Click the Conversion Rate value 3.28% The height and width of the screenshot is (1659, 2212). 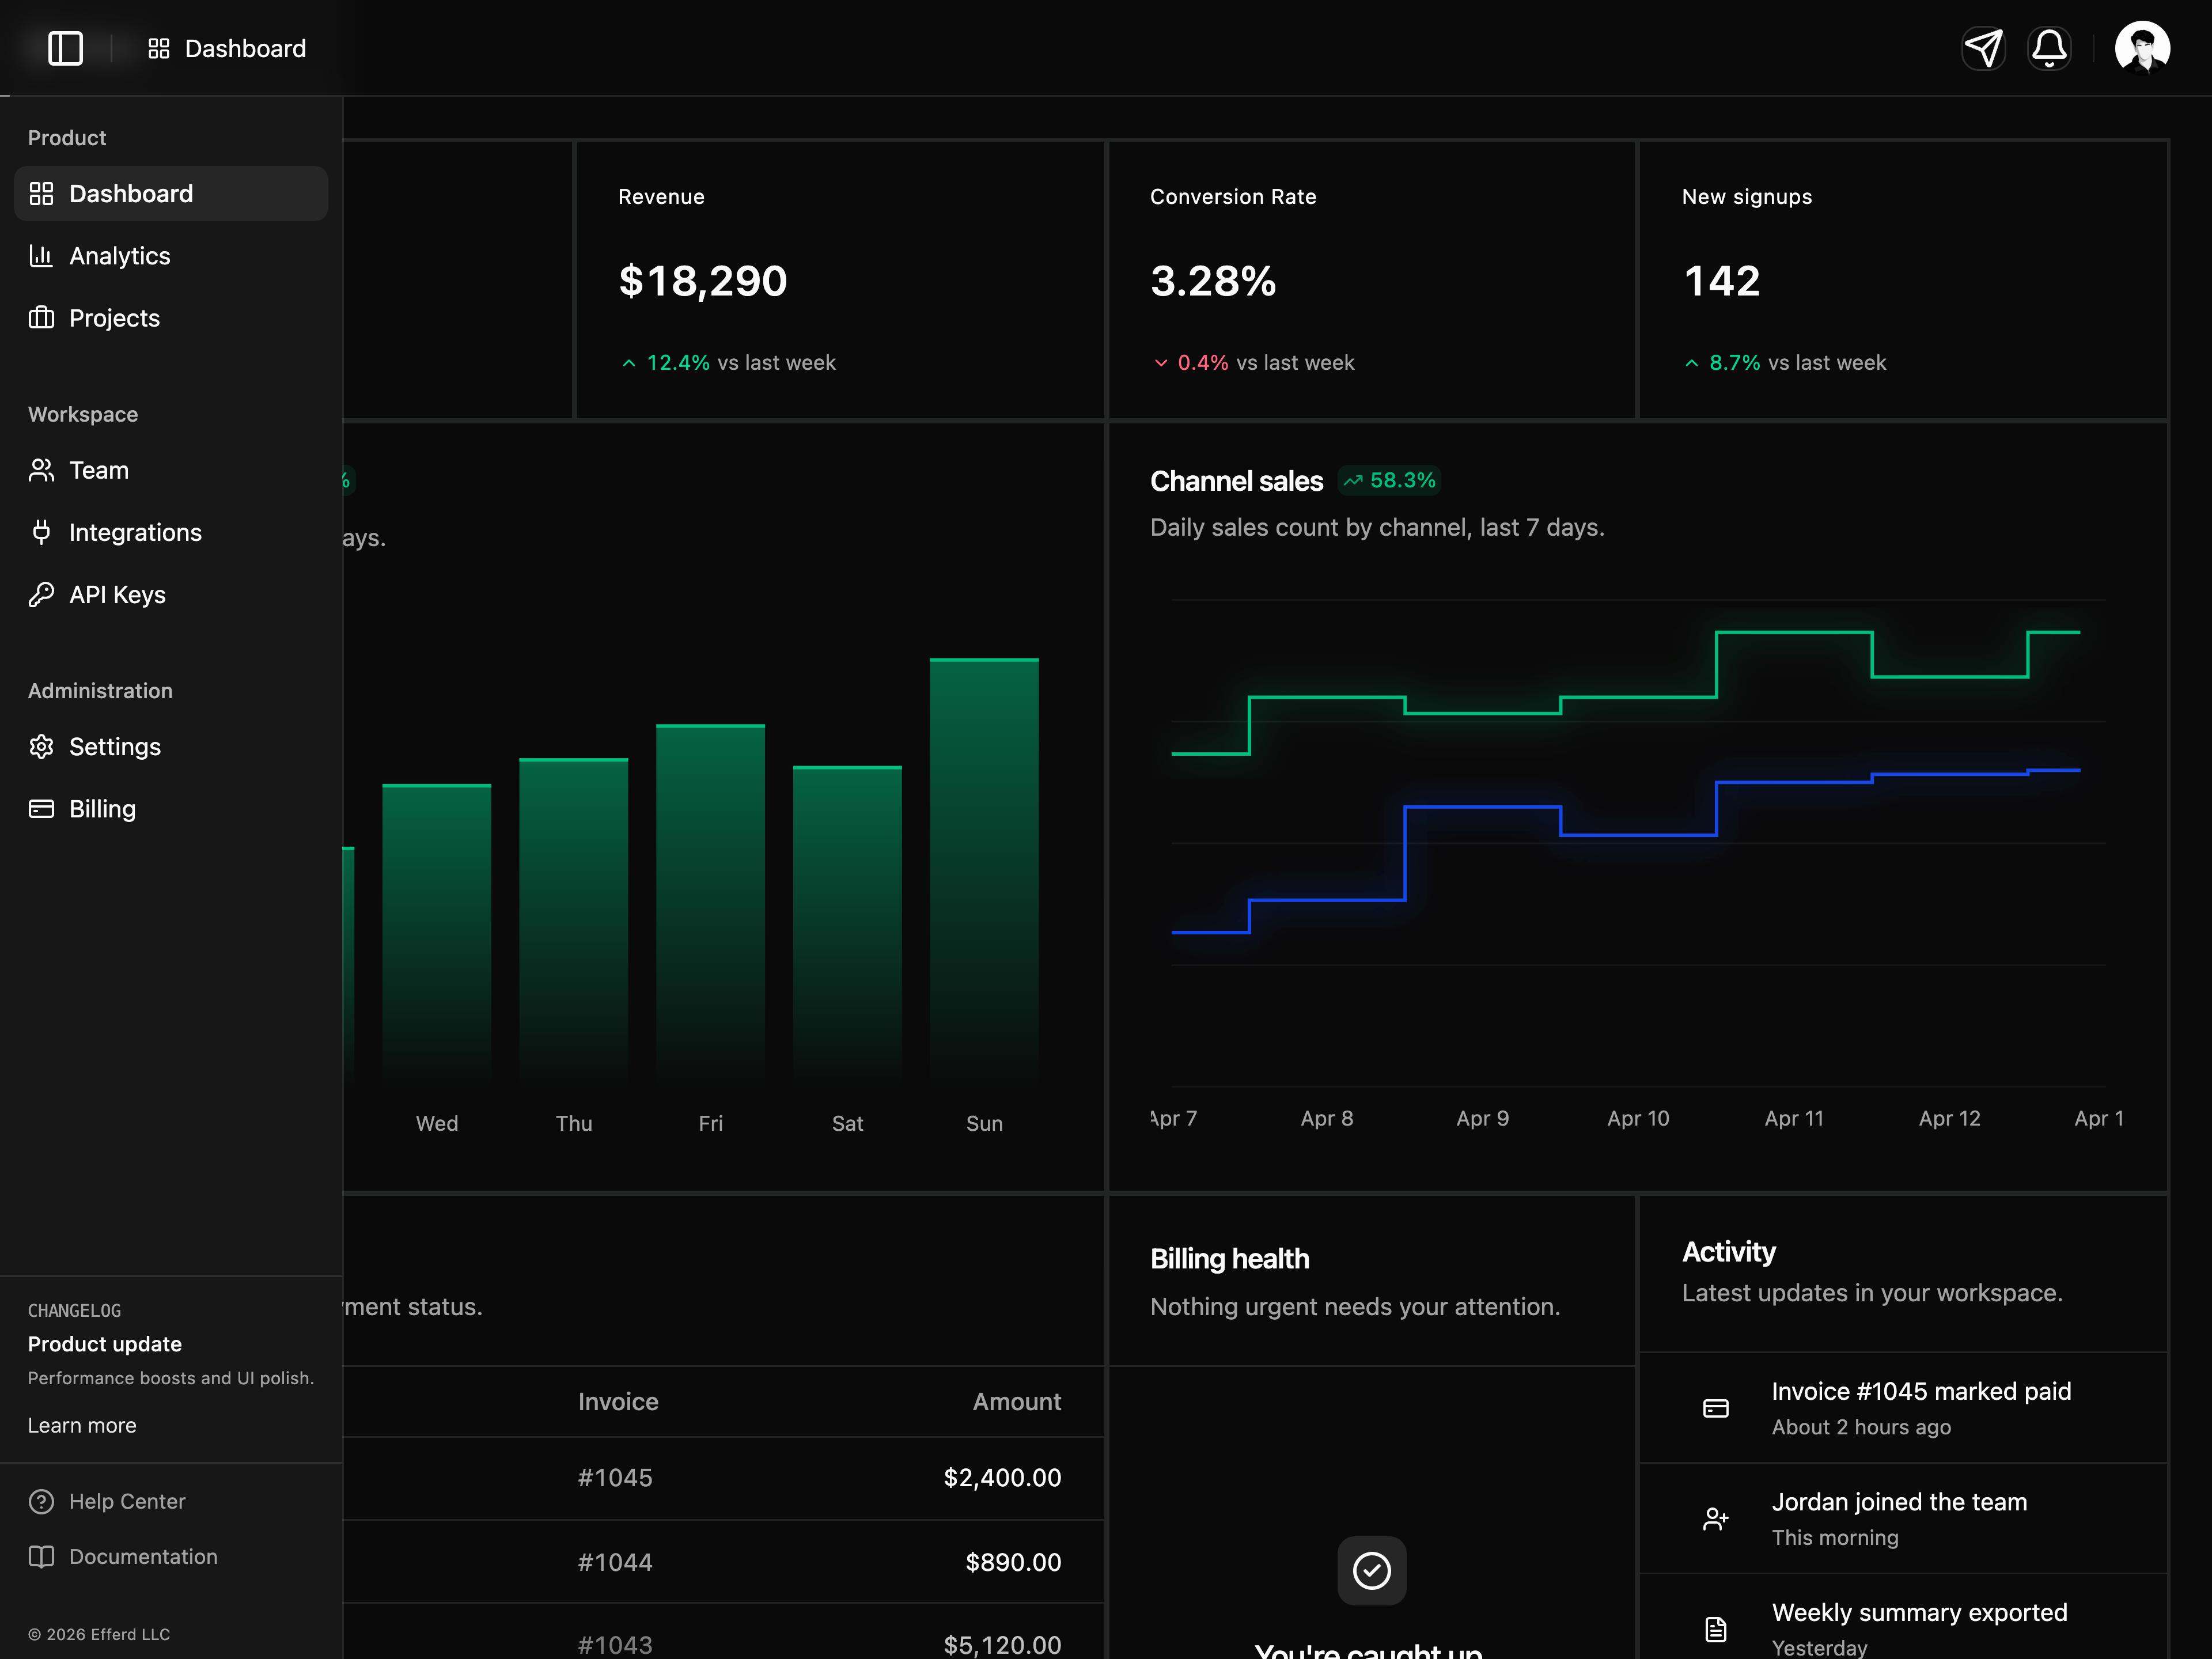[x=1213, y=281]
